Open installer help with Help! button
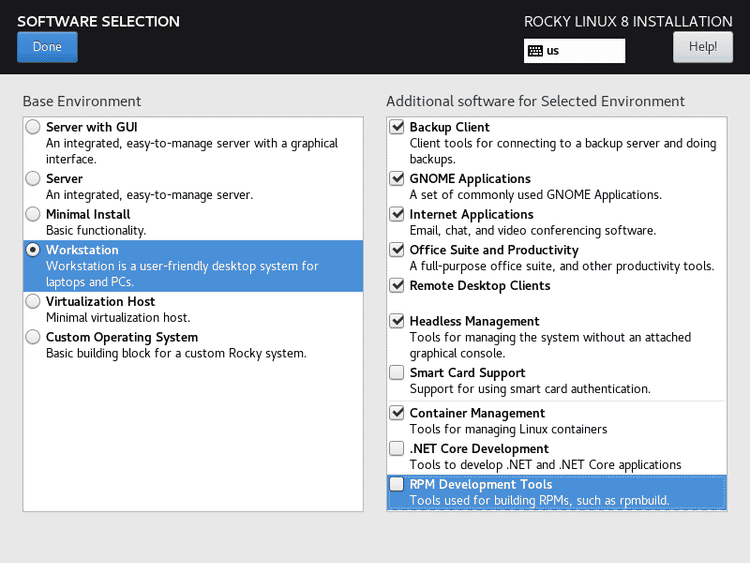The height and width of the screenshot is (563, 750). click(702, 47)
